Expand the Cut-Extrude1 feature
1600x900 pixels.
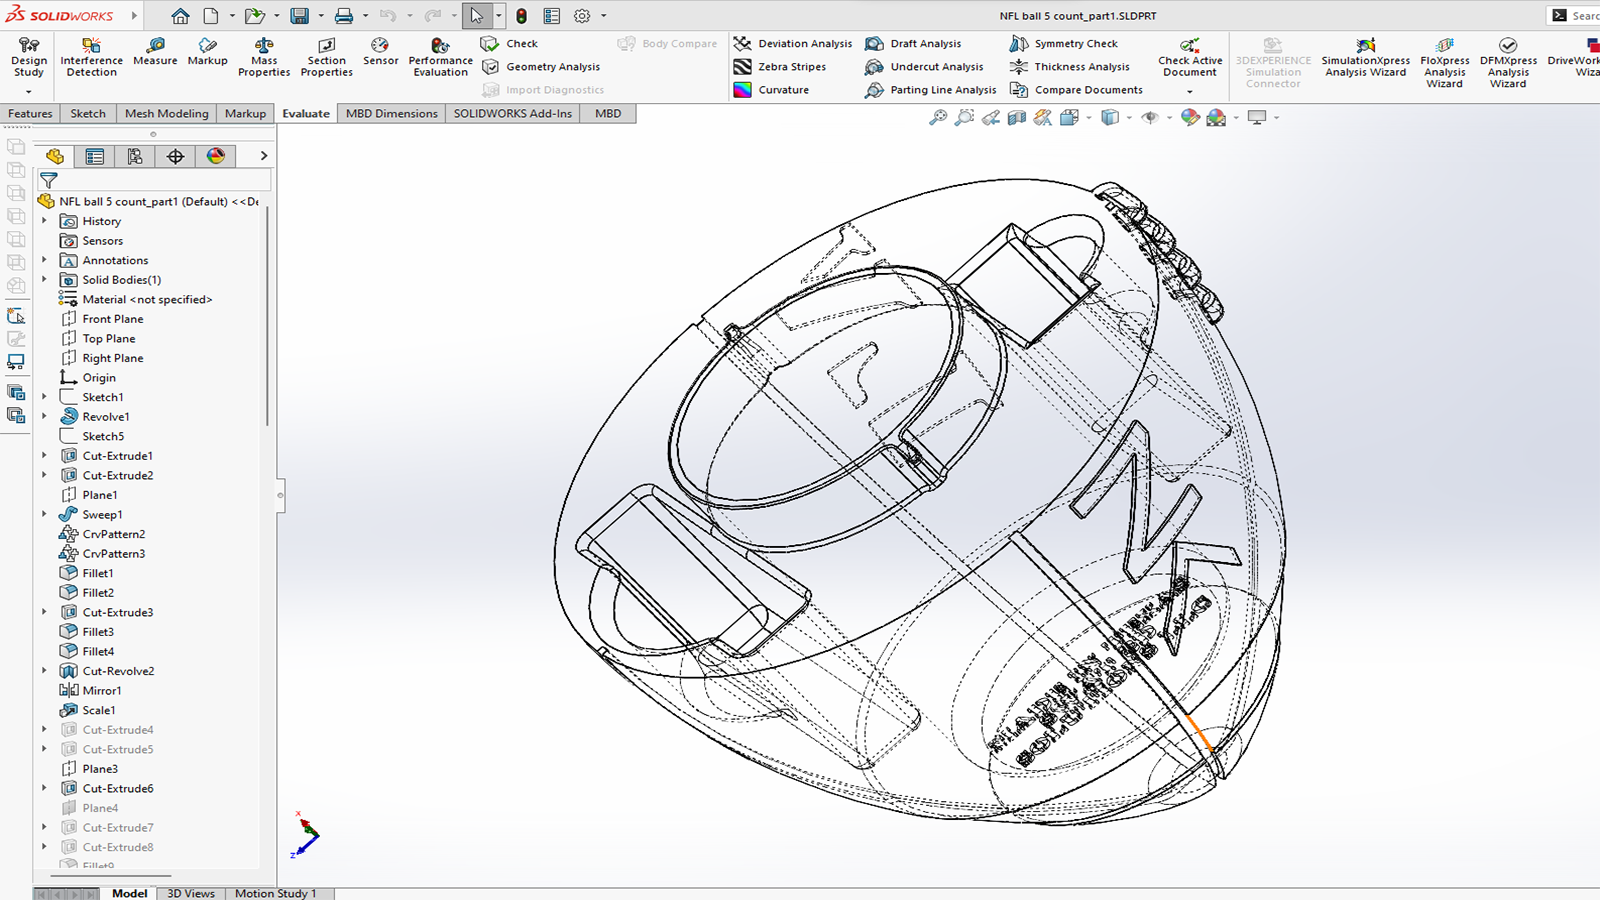point(44,456)
